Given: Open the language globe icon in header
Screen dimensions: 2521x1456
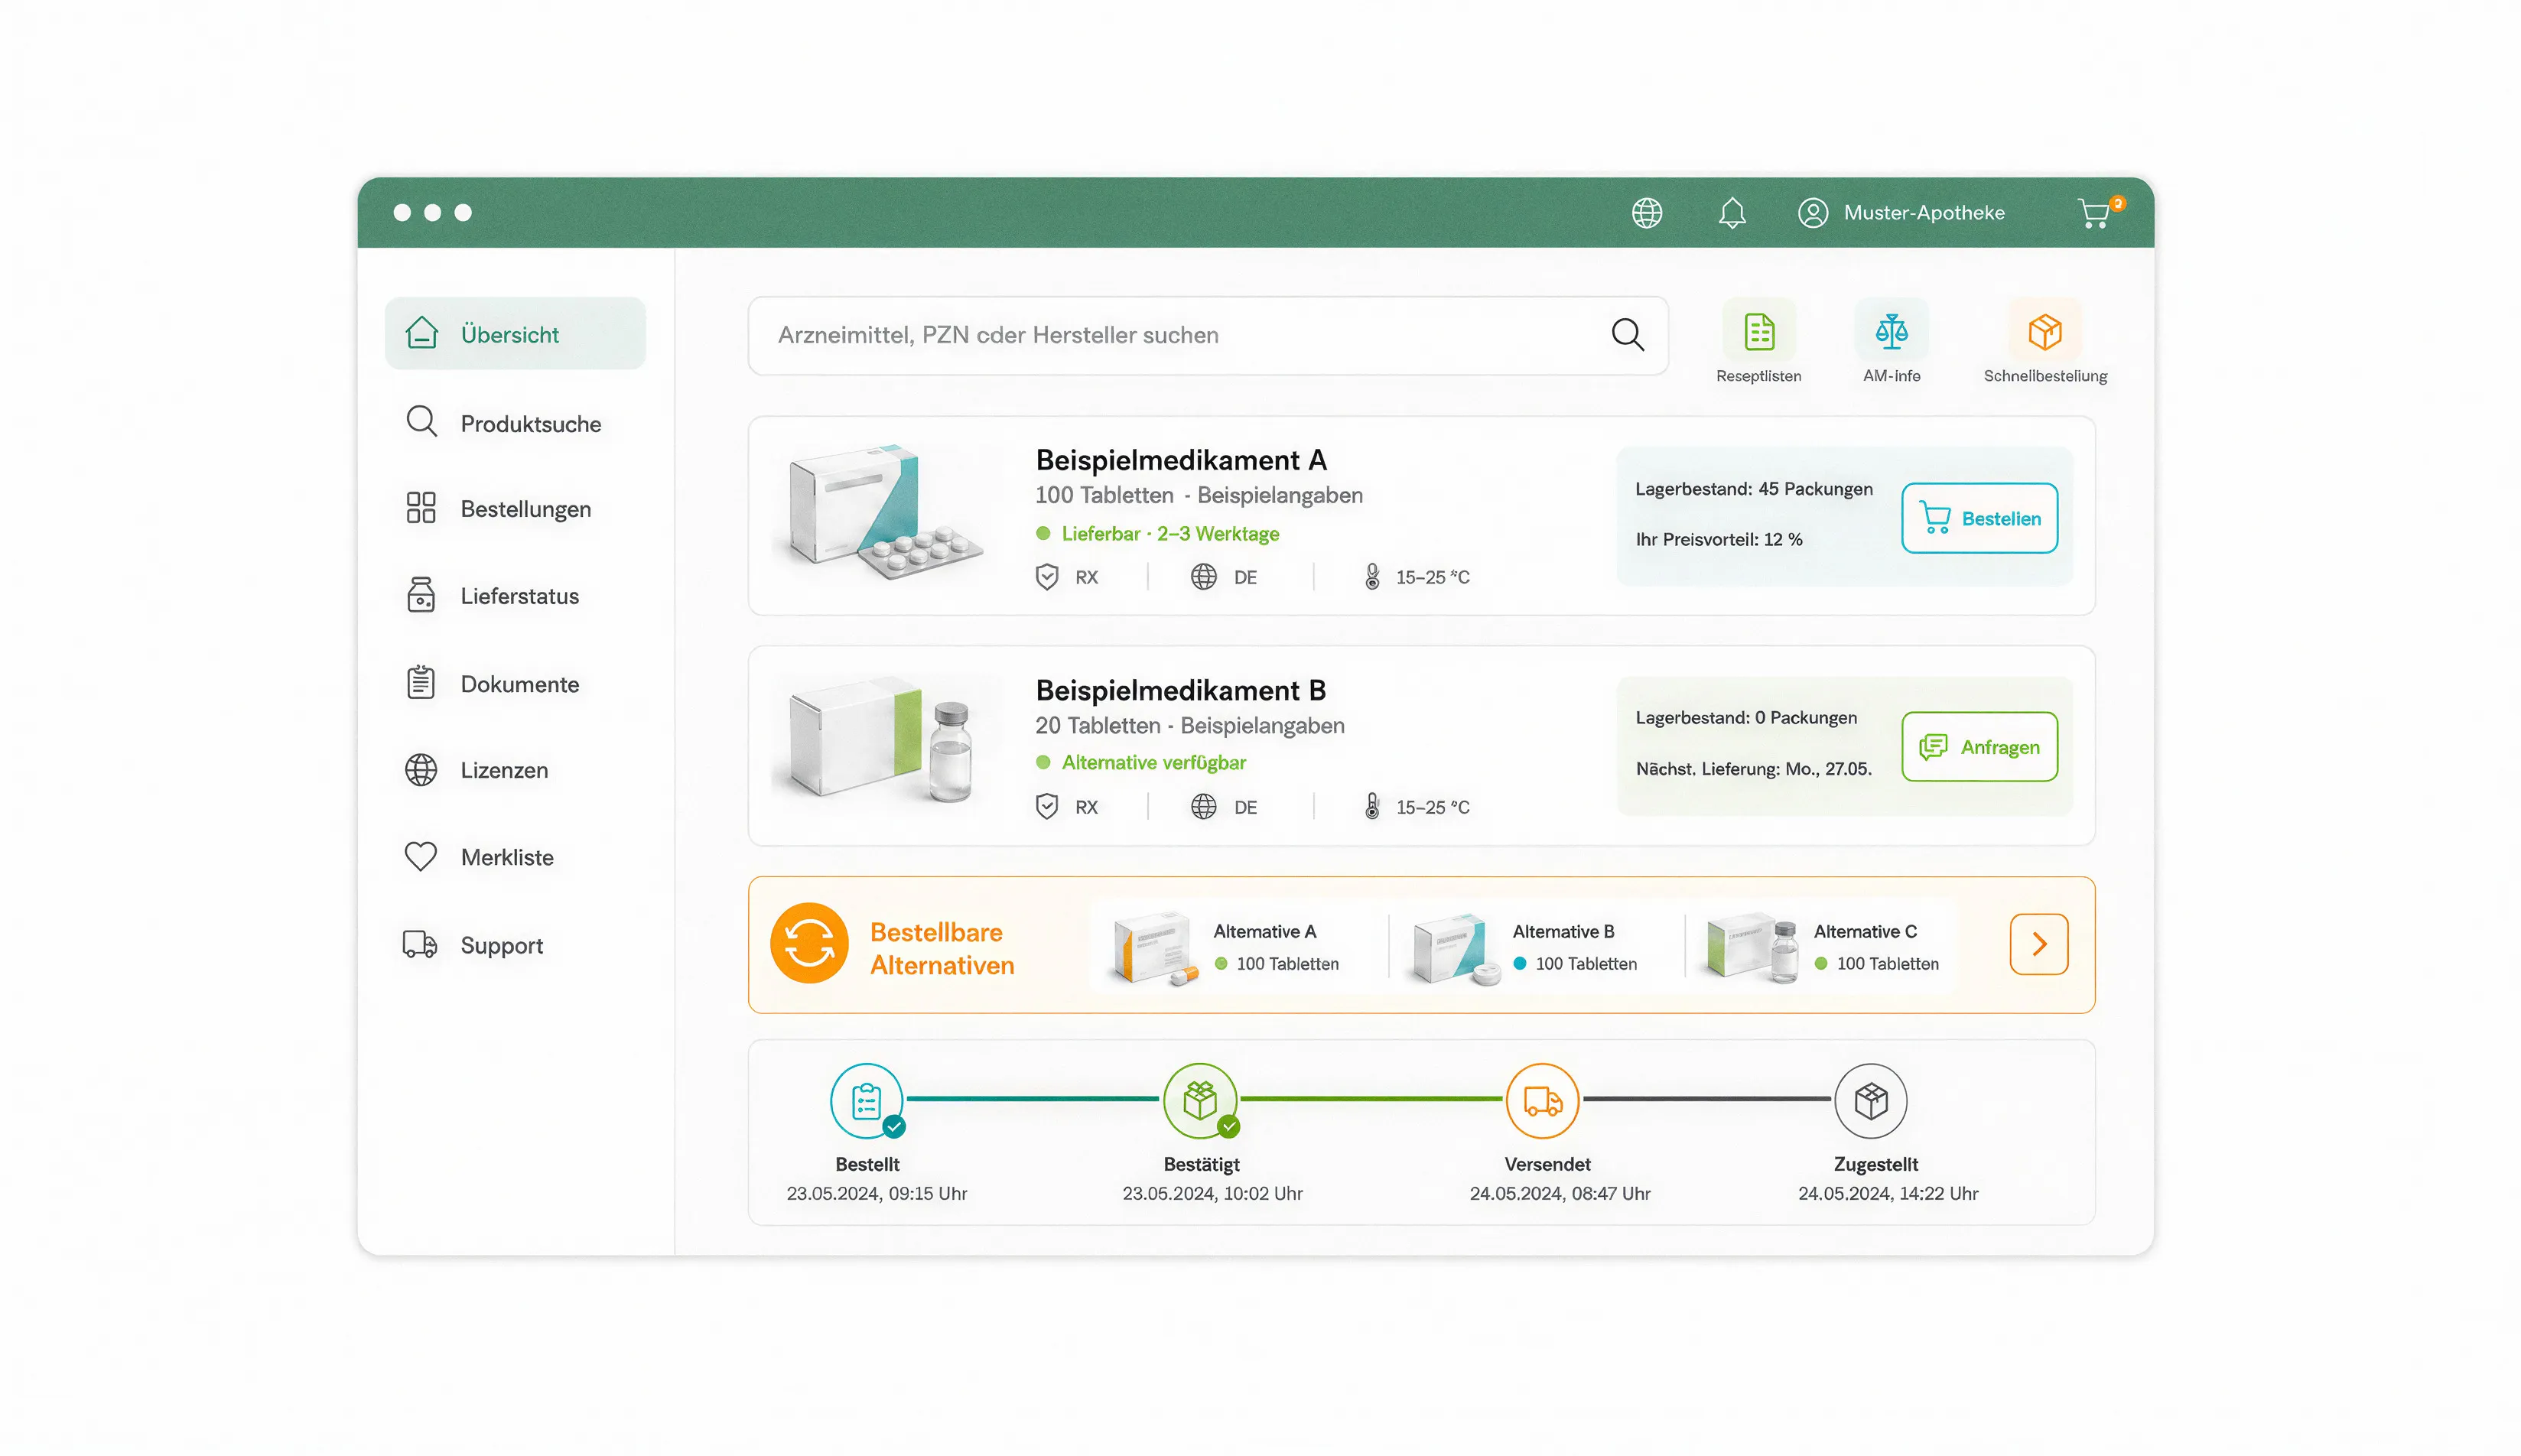Looking at the screenshot, I should (x=1646, y=213).
